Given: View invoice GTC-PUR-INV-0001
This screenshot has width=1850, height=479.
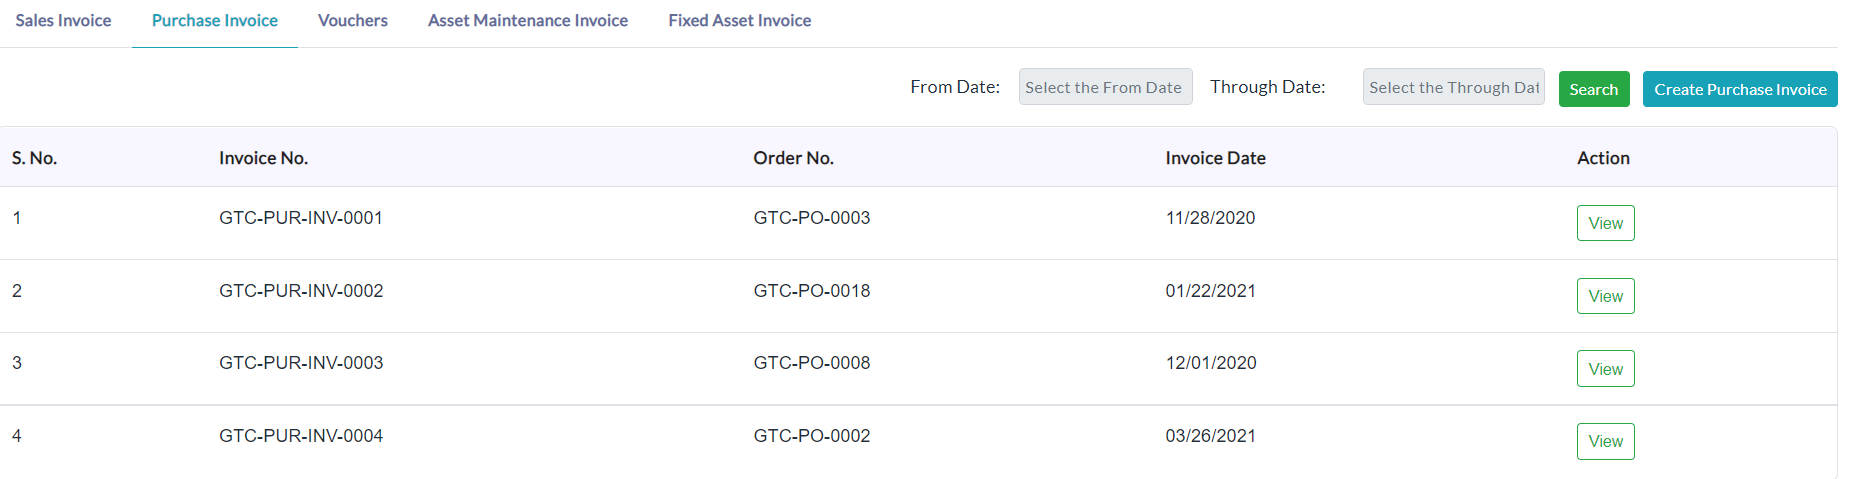Looking at the screenshot, I should [x=1606, y=223].
